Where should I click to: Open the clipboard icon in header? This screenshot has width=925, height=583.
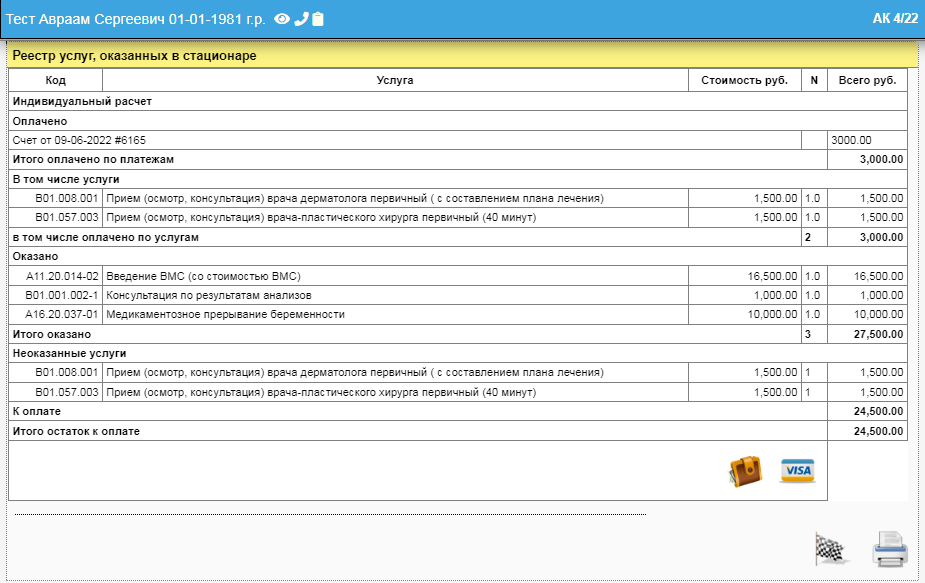318,19
